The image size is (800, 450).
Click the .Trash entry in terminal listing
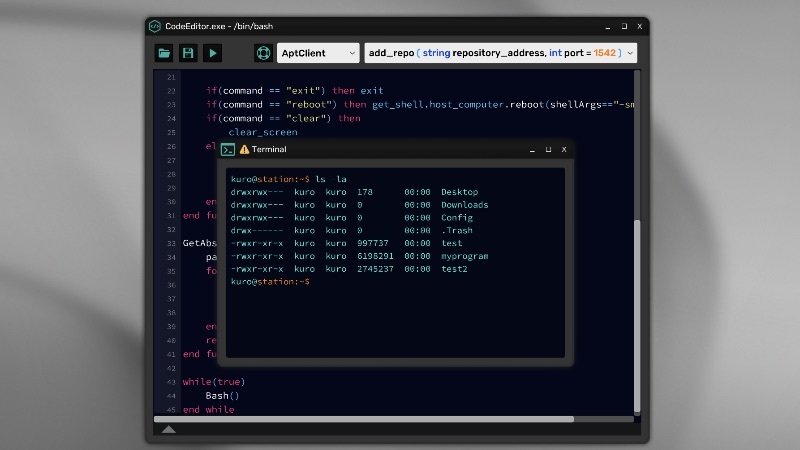tap(457, 230)
